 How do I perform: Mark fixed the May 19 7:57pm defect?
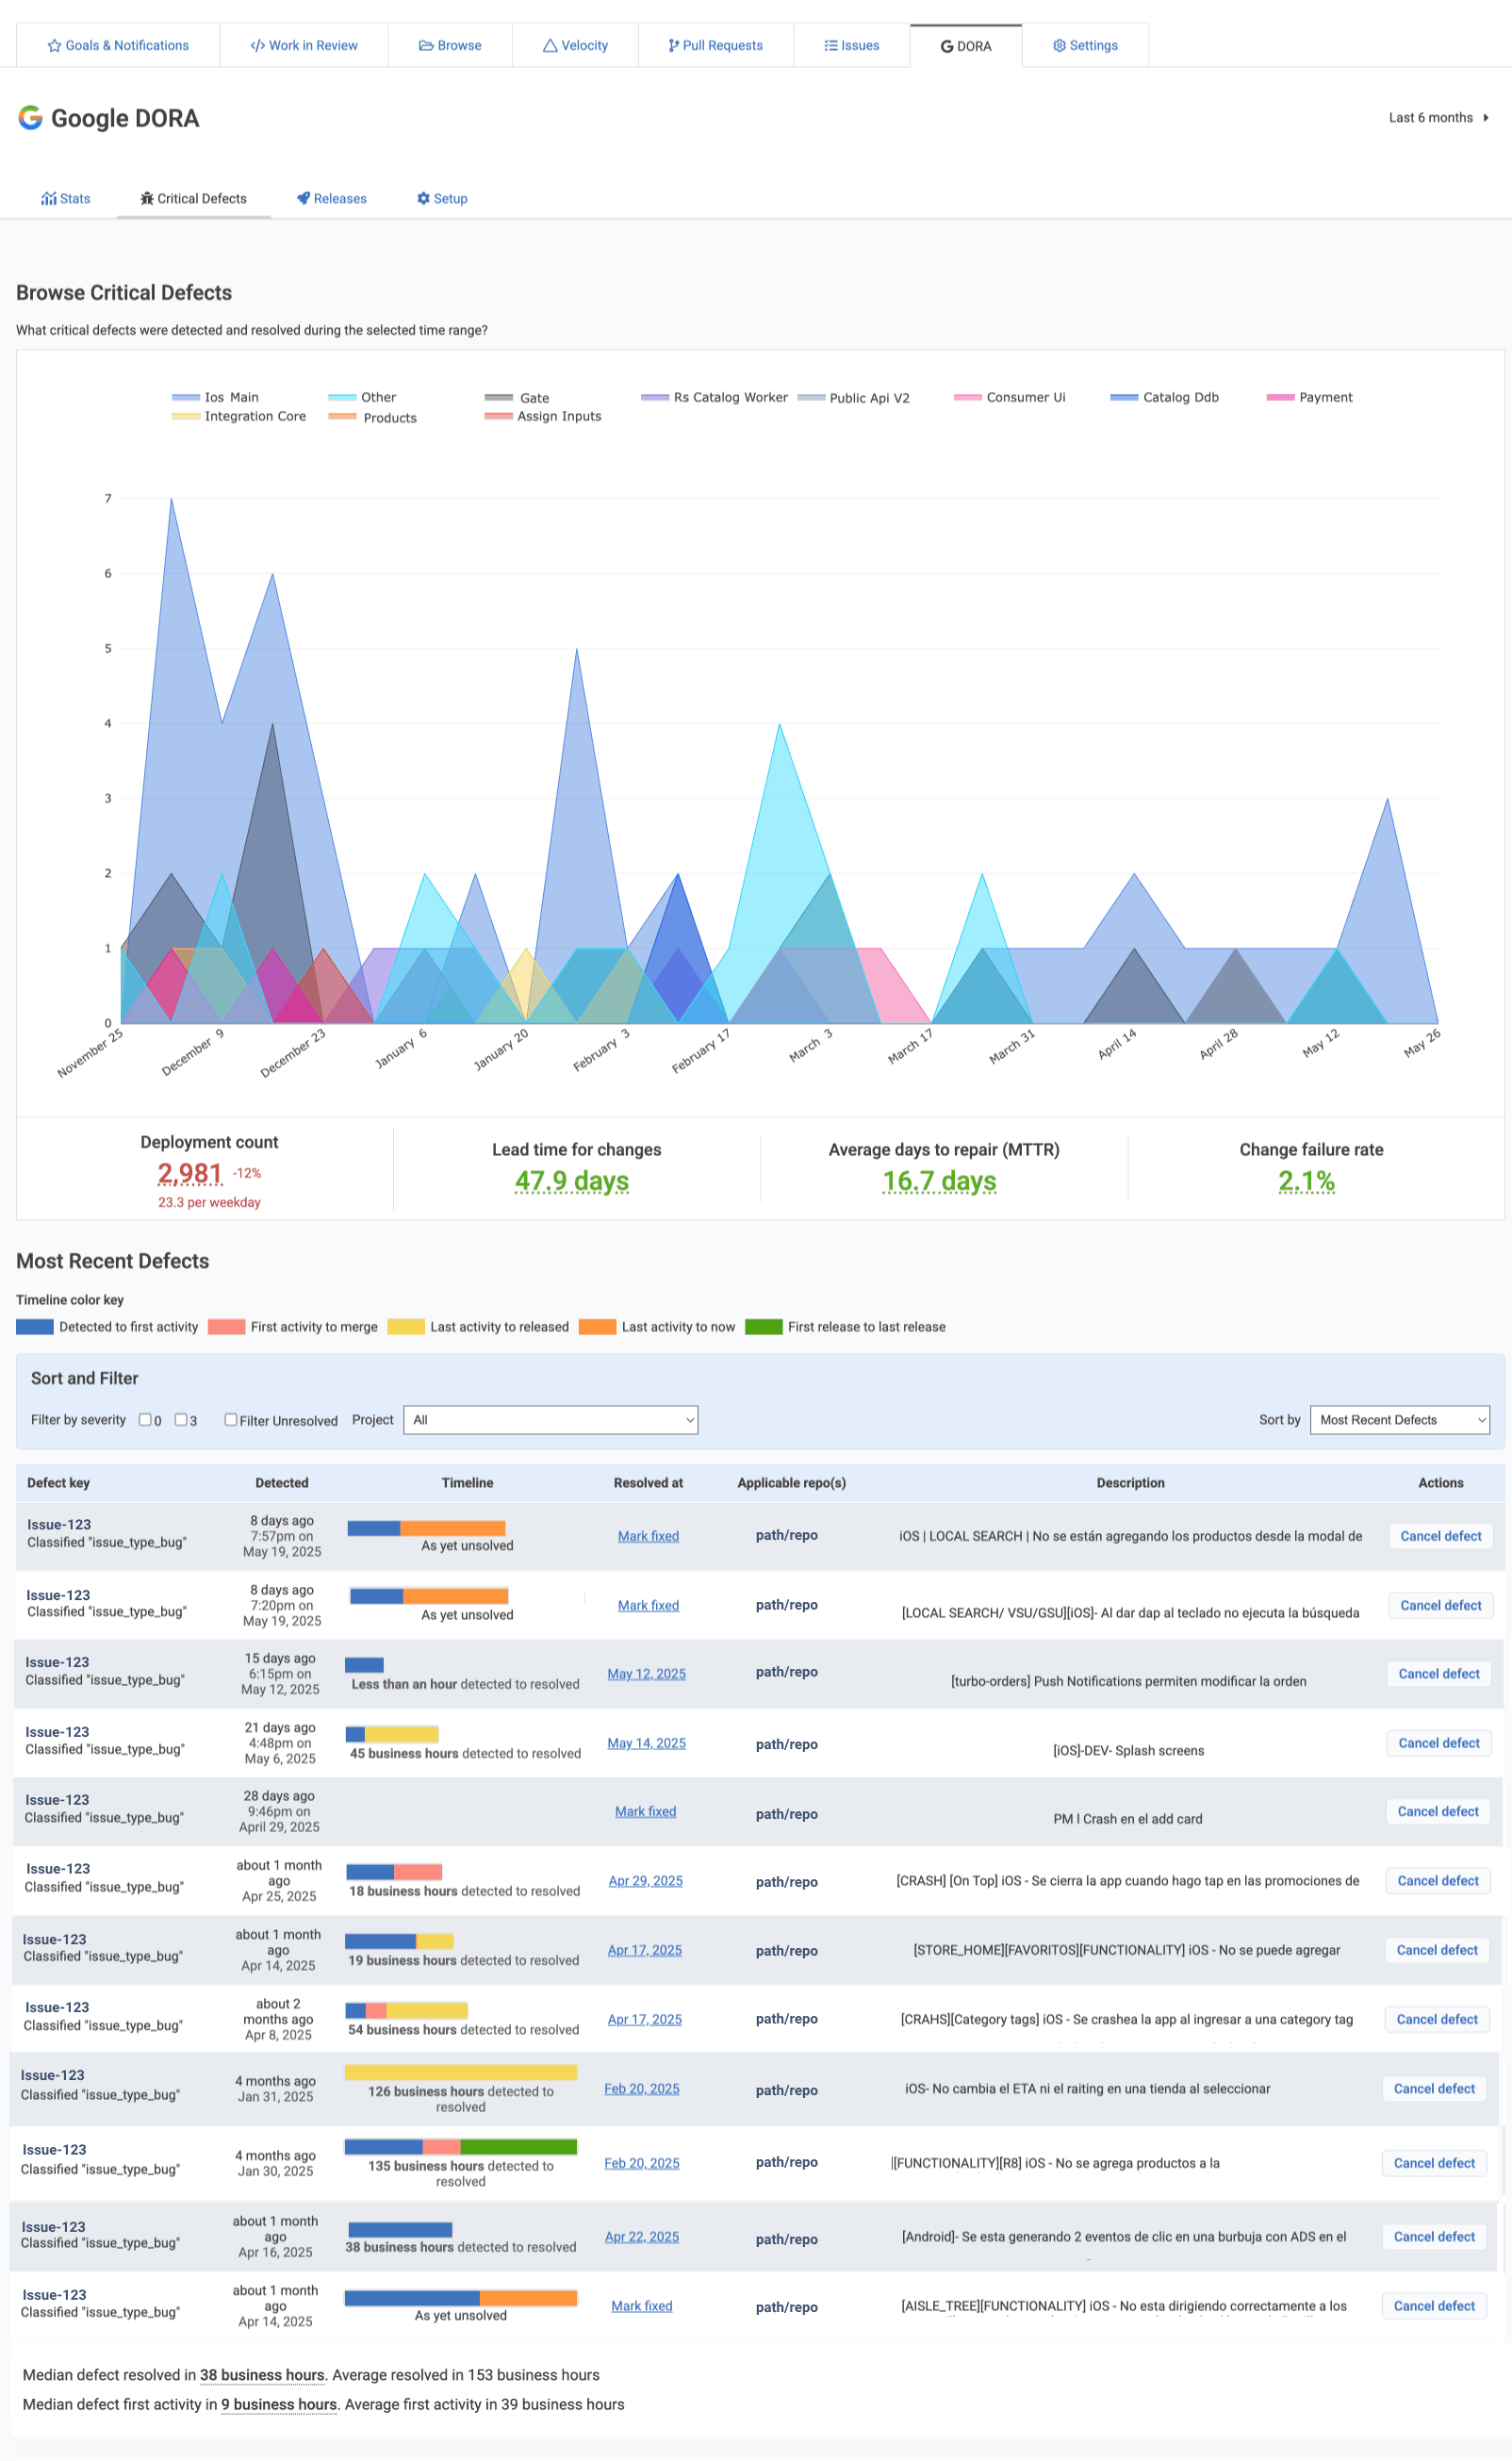648,1537
